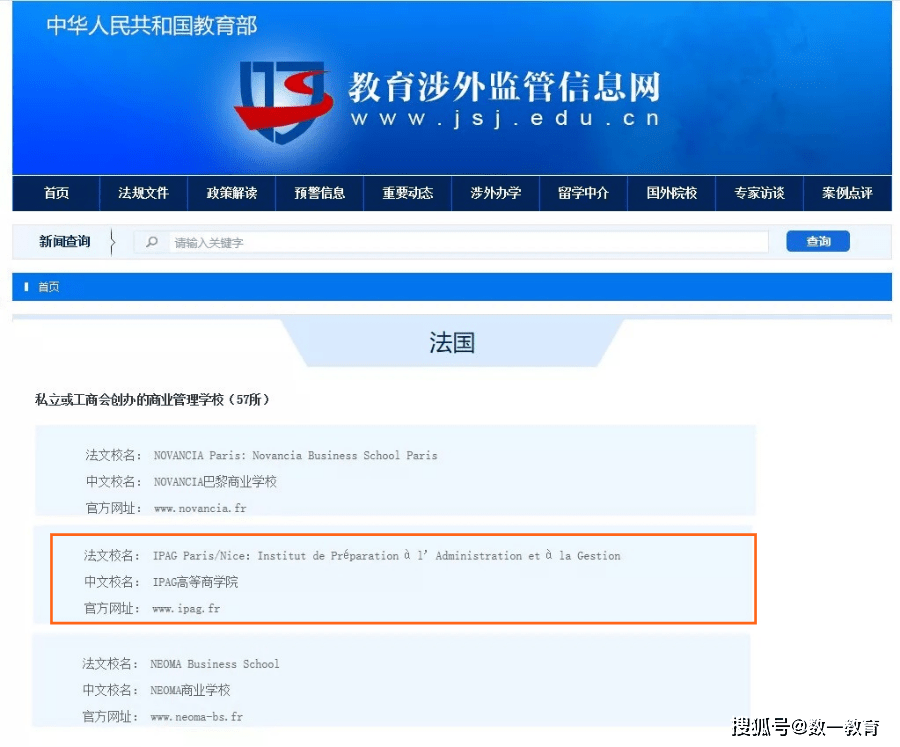Click the 首页 breadcrumb link
900x747 pixels.
(x=48, y=287)
